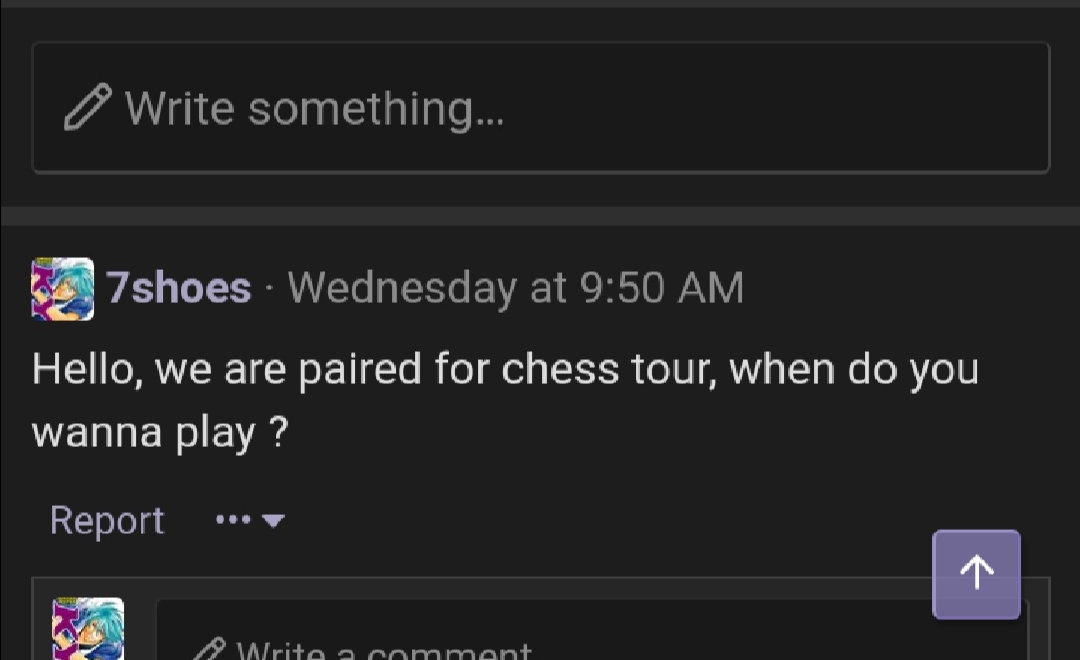Click the 'wanna play ?' line of the post
Viewport: 1080px width, 660px height.
(x=160, y=433)
